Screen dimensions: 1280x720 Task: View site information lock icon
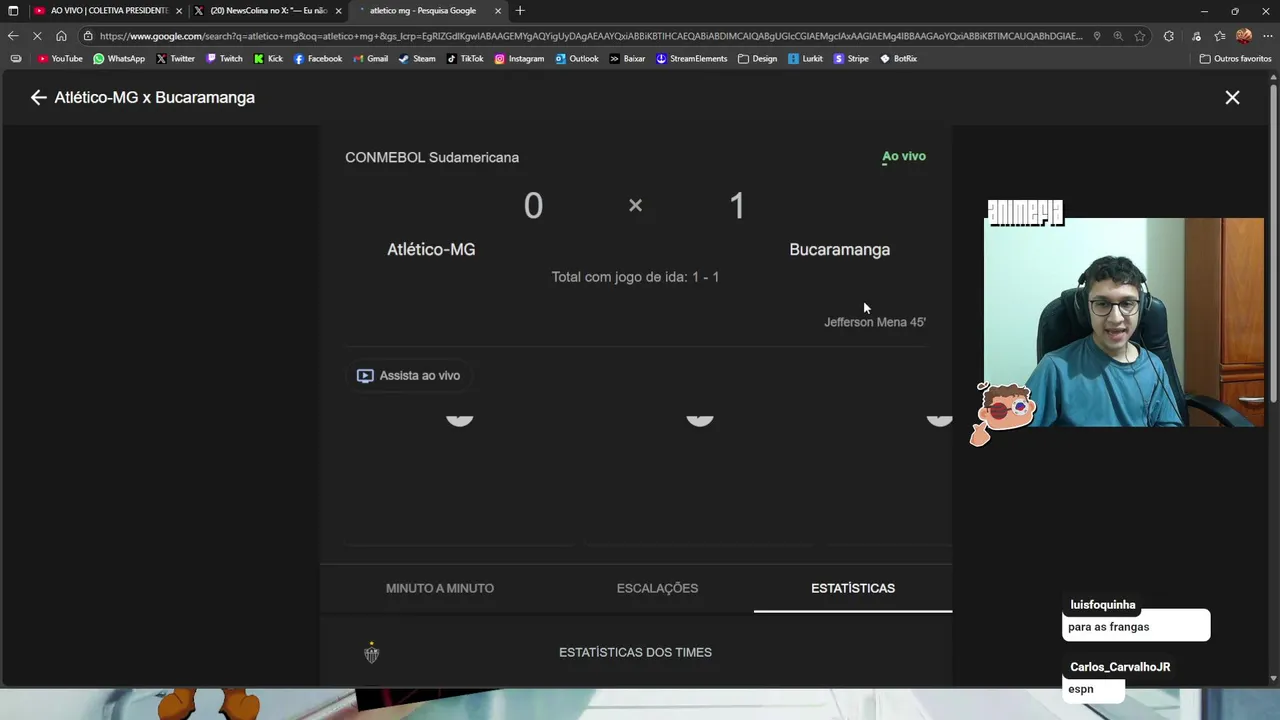pos(89,36)
